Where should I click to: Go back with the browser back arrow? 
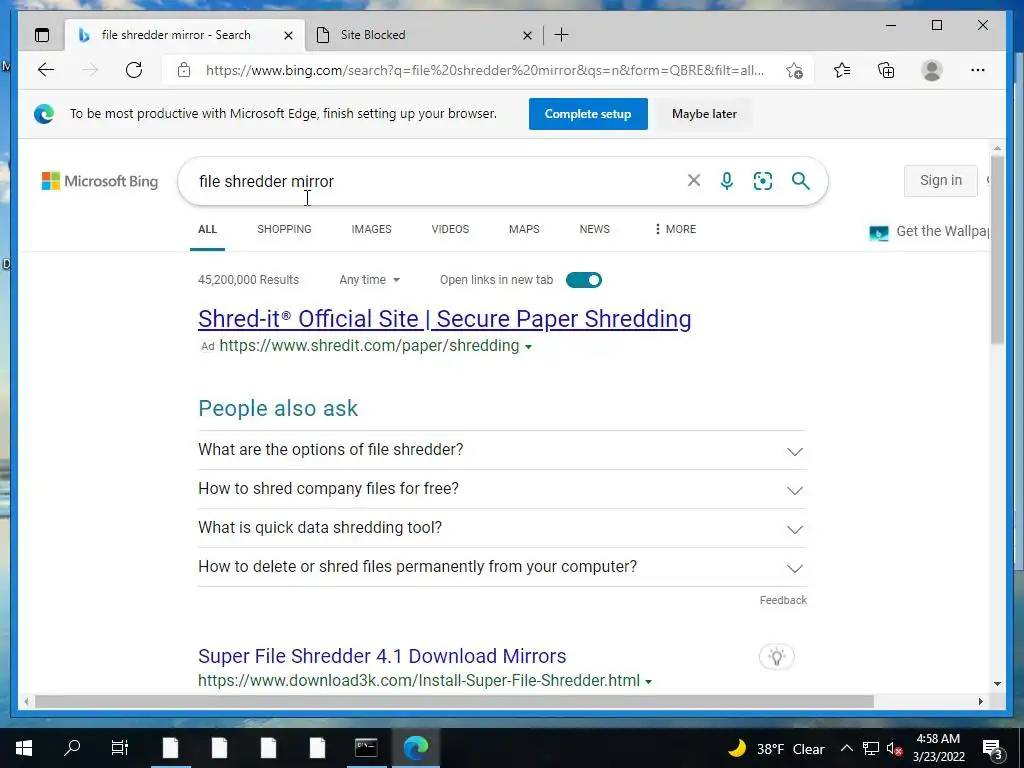(46, 70)
